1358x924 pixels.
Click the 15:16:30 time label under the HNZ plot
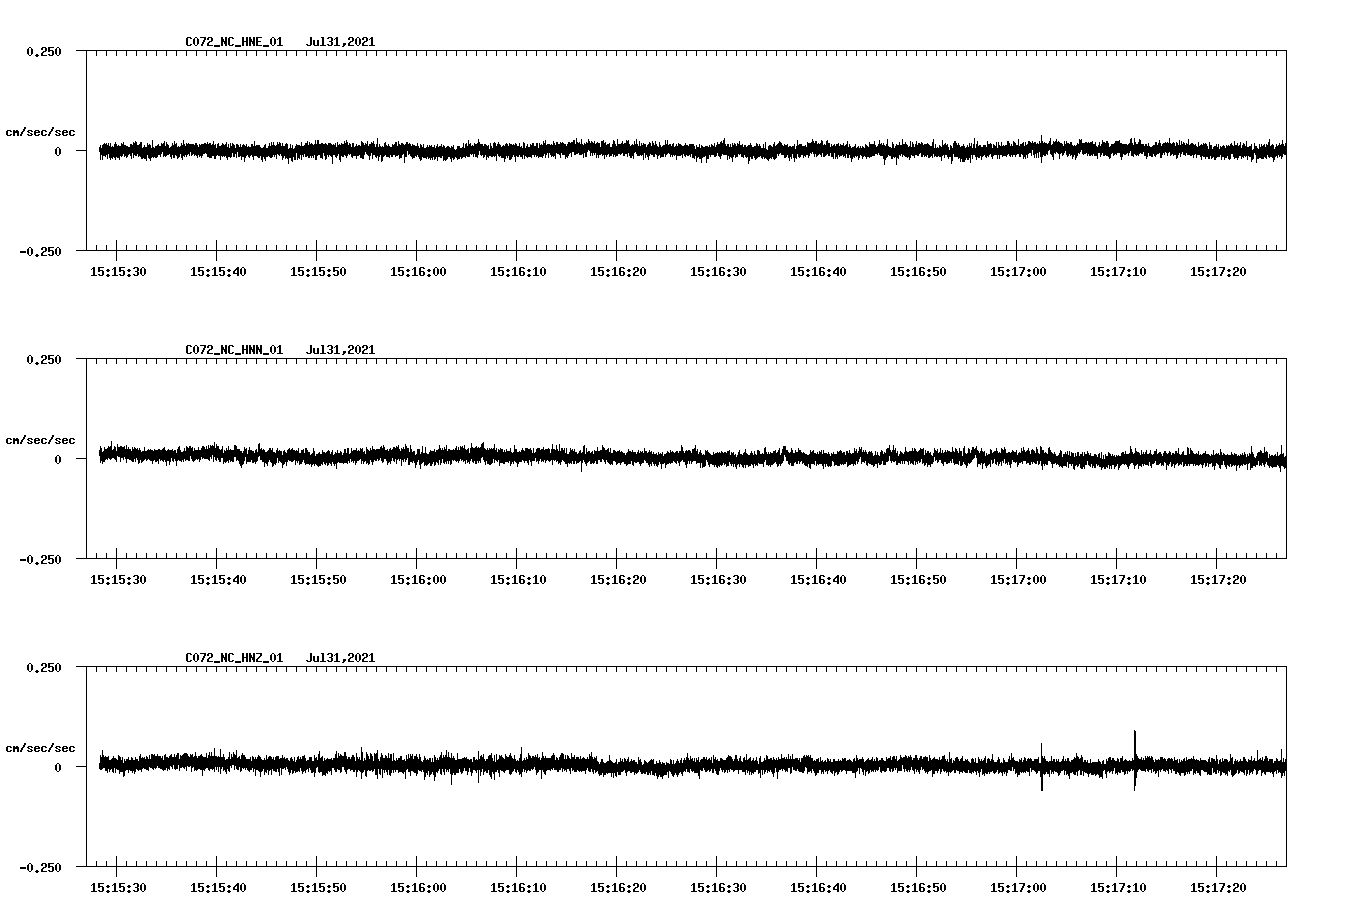point(718,888)
